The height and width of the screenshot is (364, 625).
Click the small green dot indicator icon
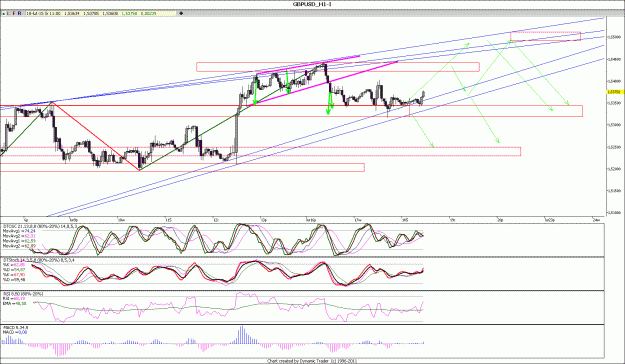[x=3, y=14]
